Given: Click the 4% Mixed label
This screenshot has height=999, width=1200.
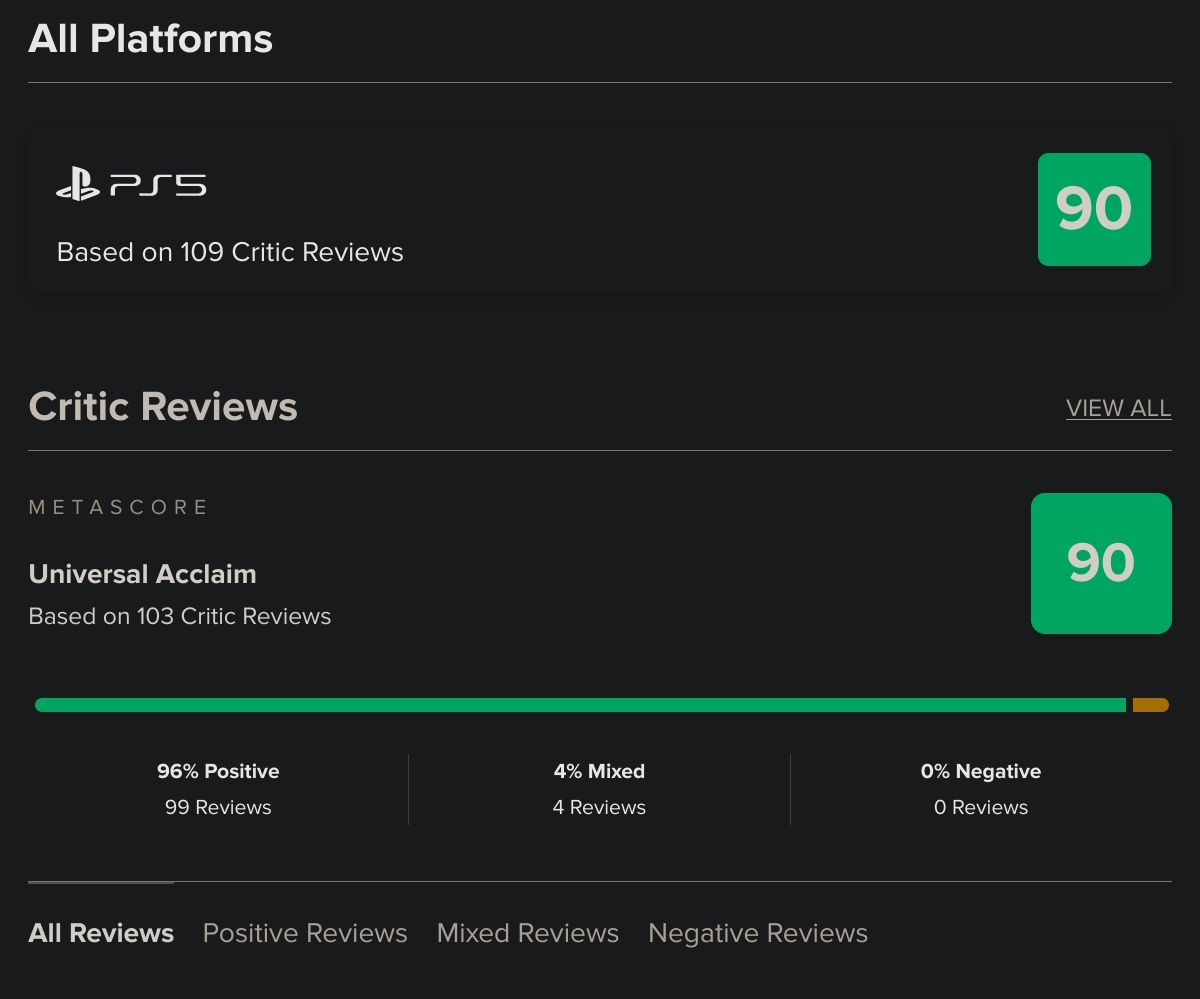Looking at the screenshot, I should click(599, 771).
